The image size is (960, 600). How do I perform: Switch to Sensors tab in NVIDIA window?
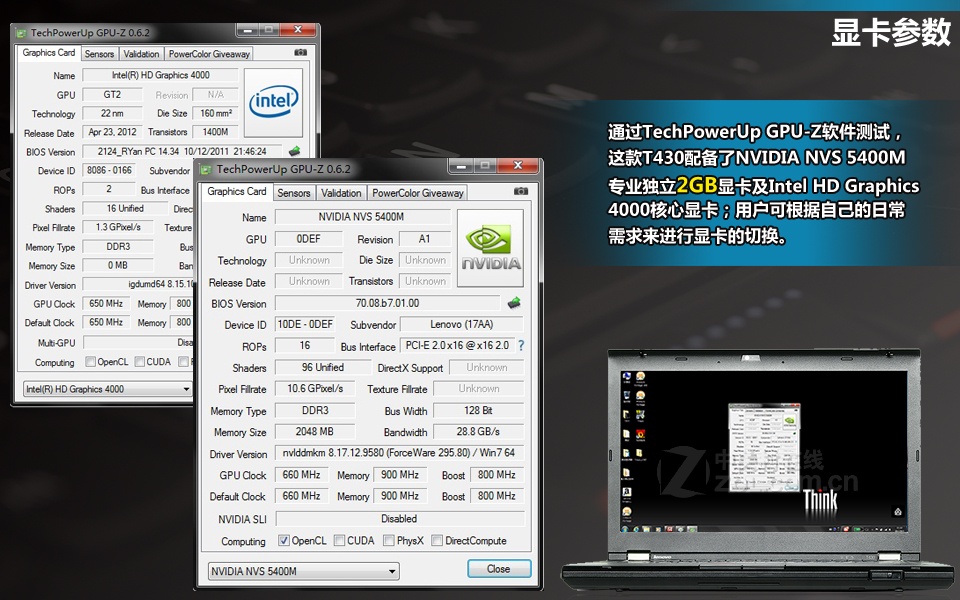294,193
